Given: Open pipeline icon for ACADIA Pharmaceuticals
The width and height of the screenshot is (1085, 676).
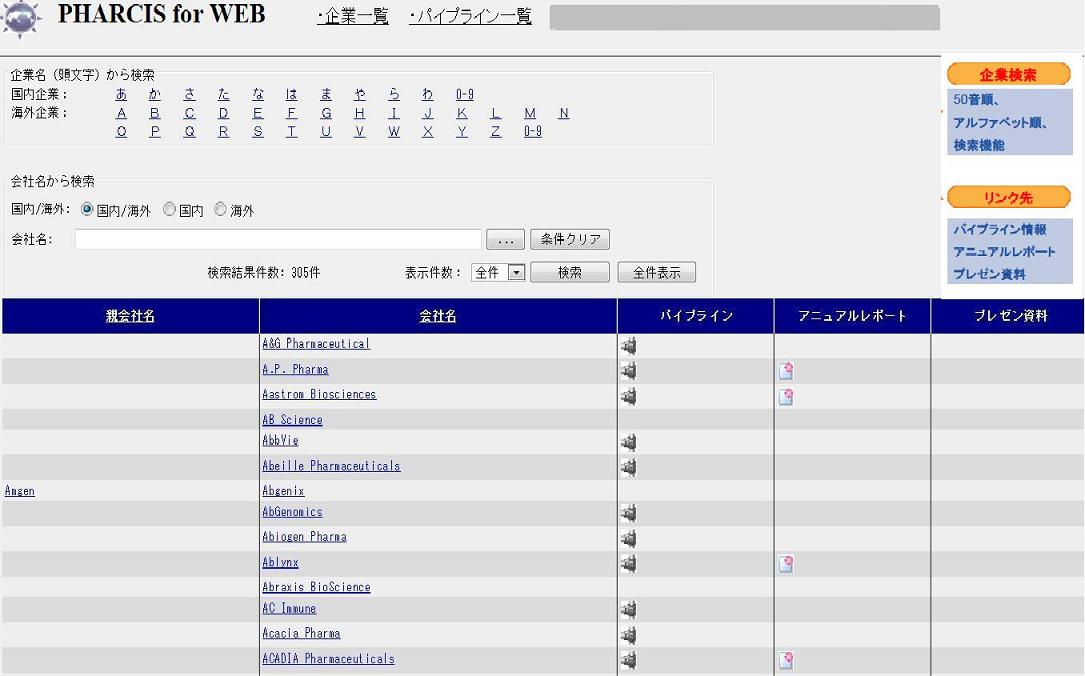Looking at the screenshot, I should tap(628, 660).
